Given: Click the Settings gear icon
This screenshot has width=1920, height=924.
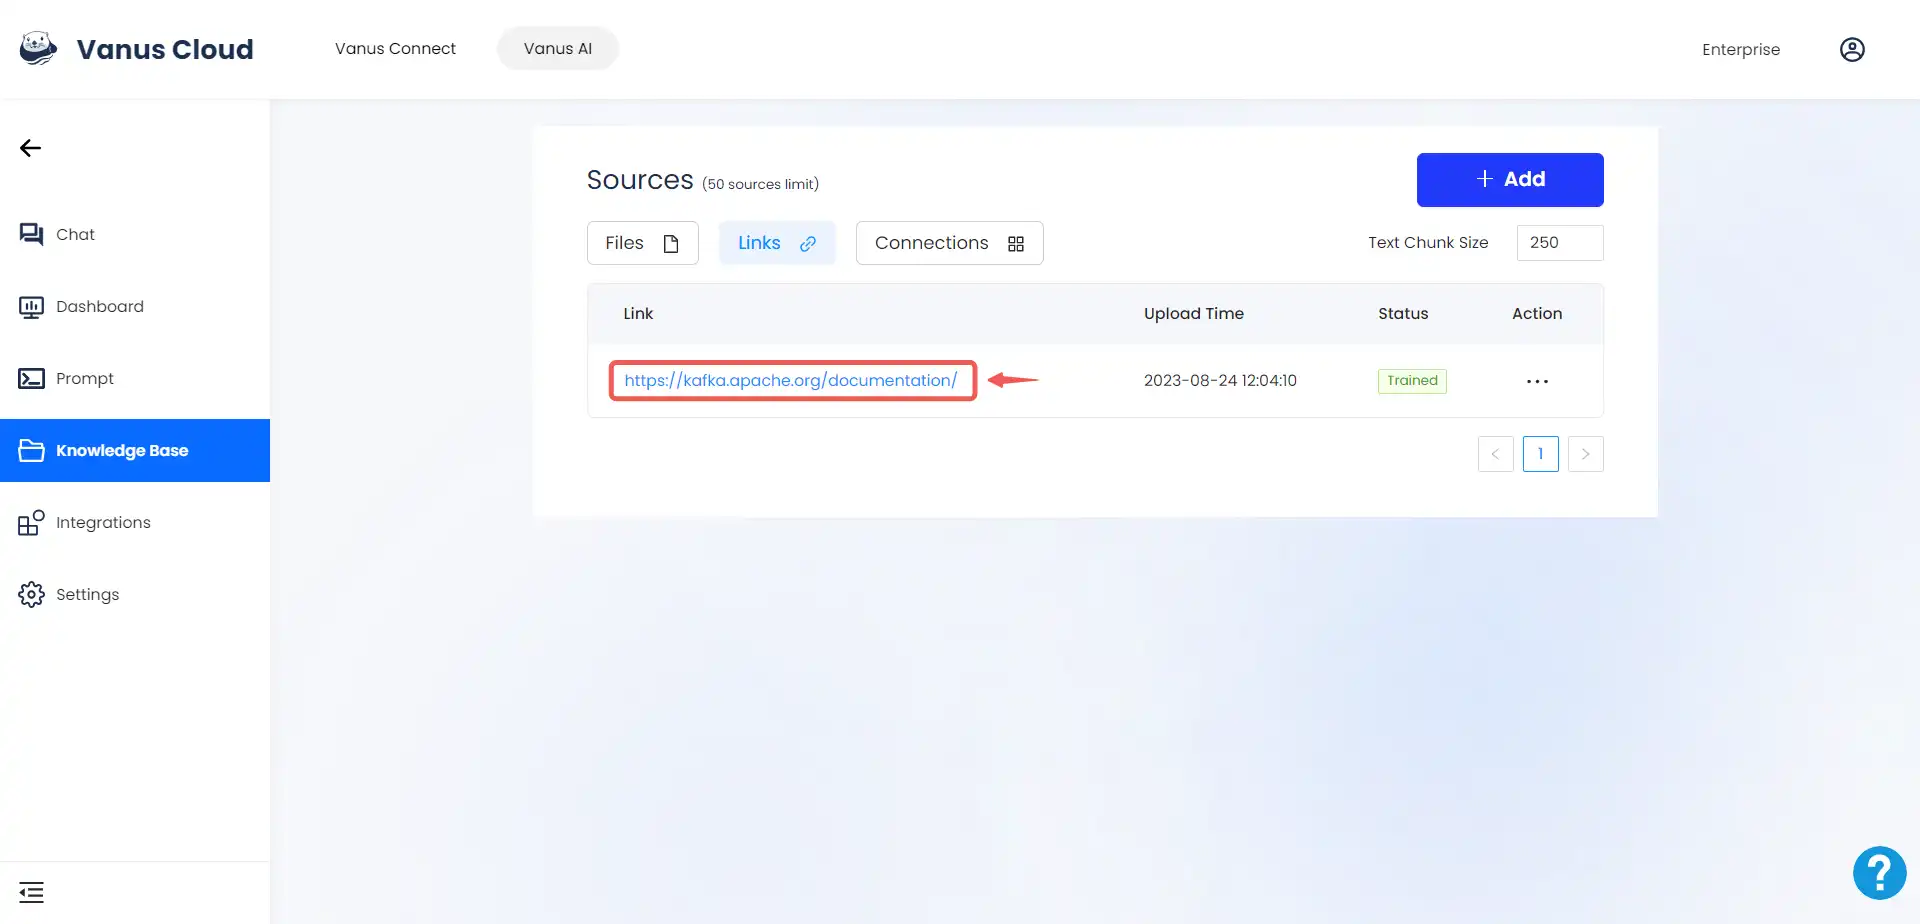Looking at the screenshot, I should pyautogui.click(x=31, y=594).
